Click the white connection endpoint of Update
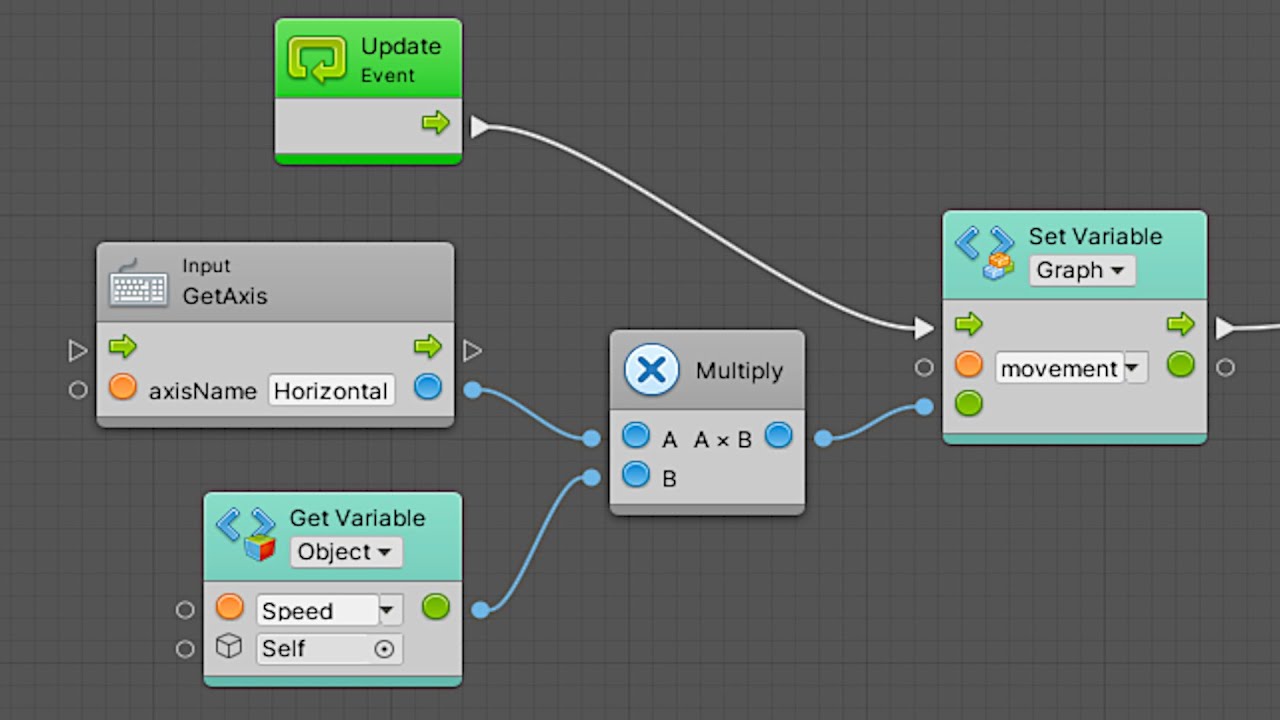1280x720 pixels. coord(480,127)
